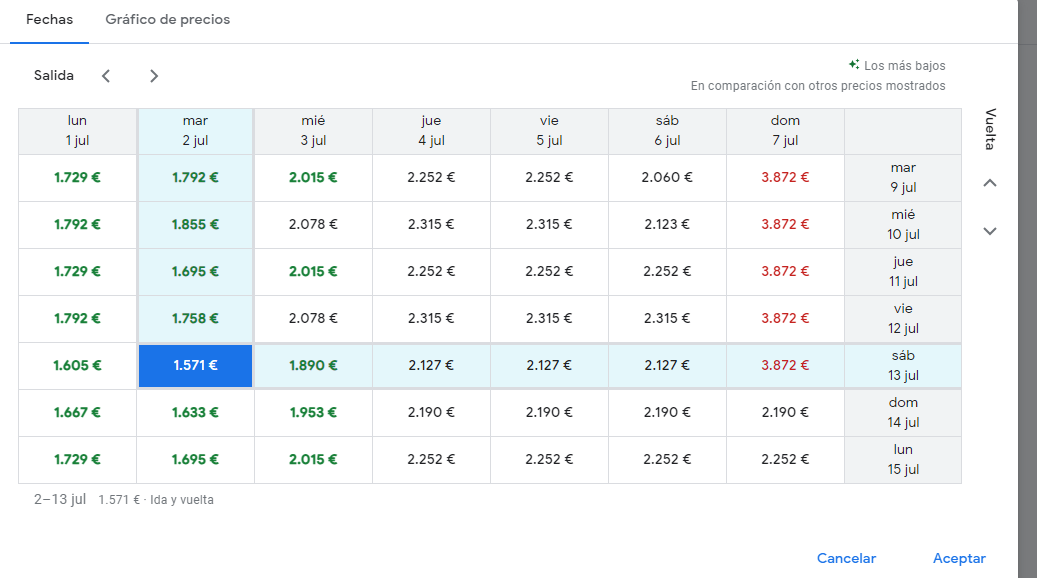
Task: Pick 2.252 € for 6 jul – 15 jul
Action: click(x=667, y=460)
